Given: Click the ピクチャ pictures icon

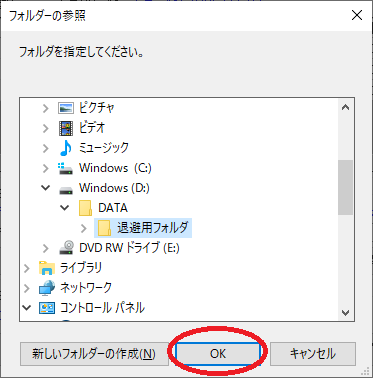Looking at the screenshot, I should coord(66,108).
